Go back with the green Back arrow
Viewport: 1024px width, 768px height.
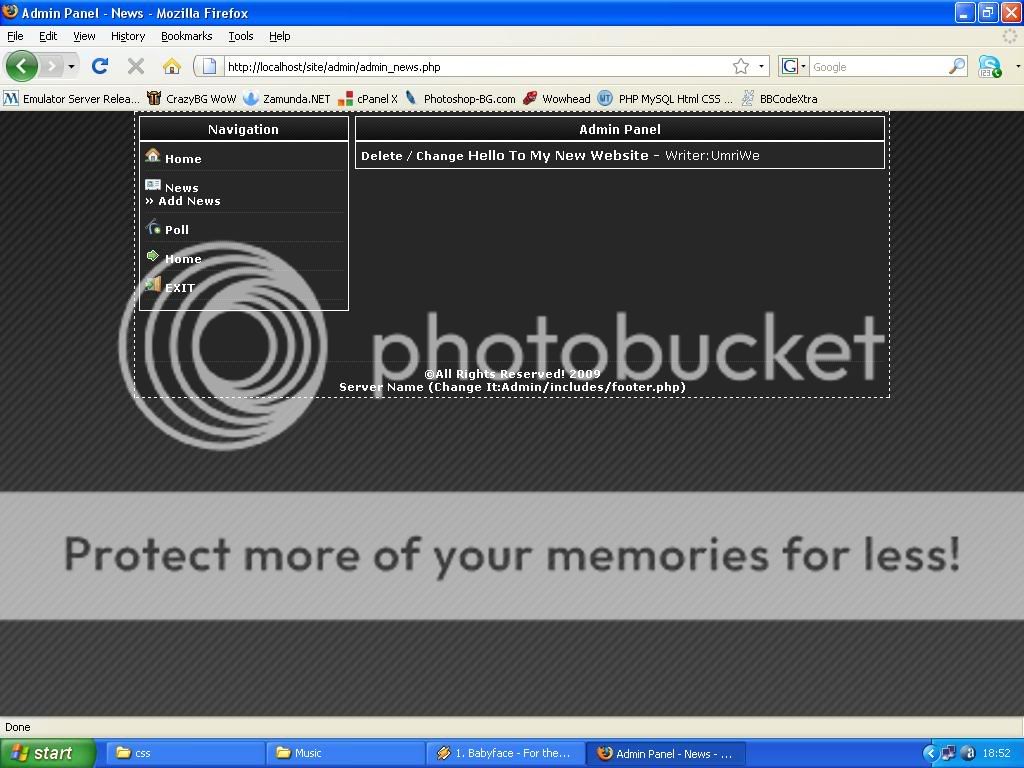coord(21,66)
